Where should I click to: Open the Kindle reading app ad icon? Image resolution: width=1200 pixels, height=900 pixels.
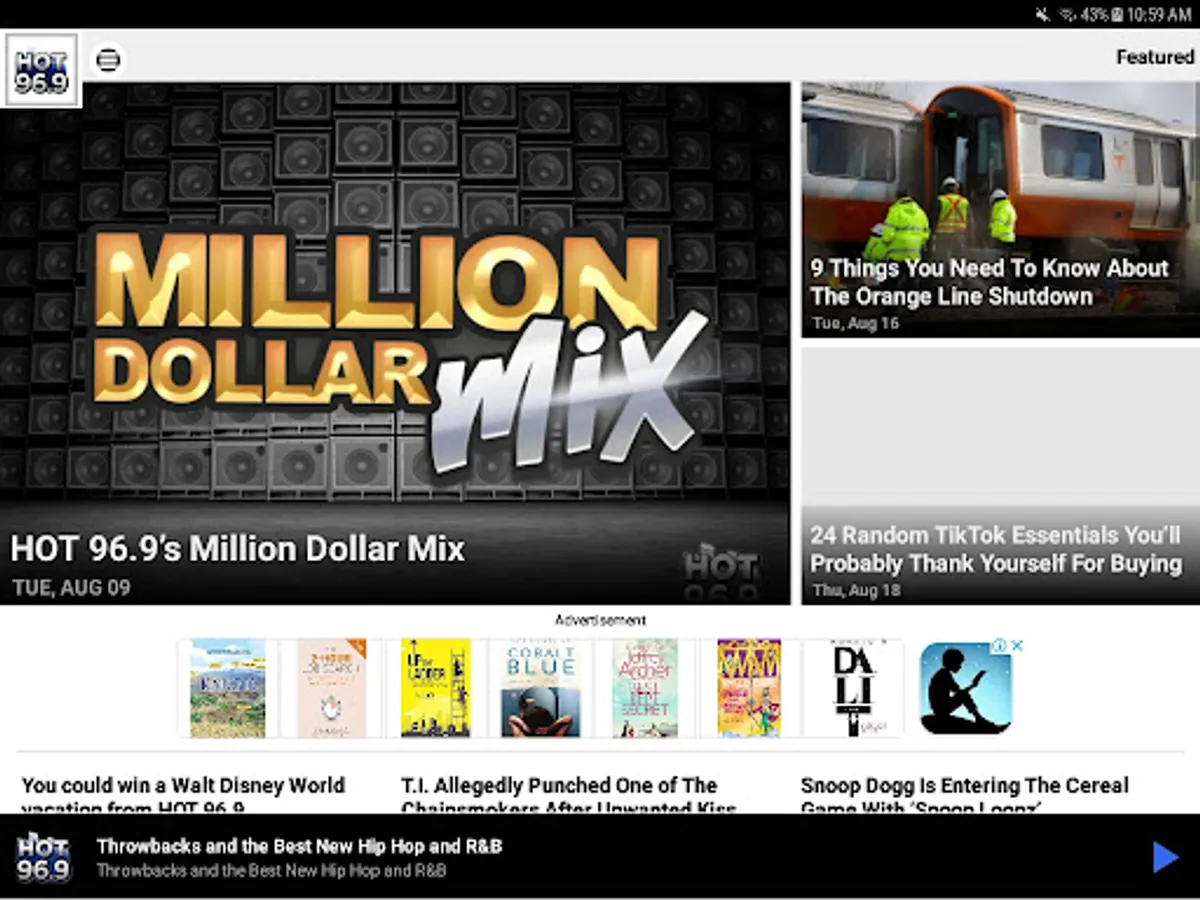(x=965, y=688)
